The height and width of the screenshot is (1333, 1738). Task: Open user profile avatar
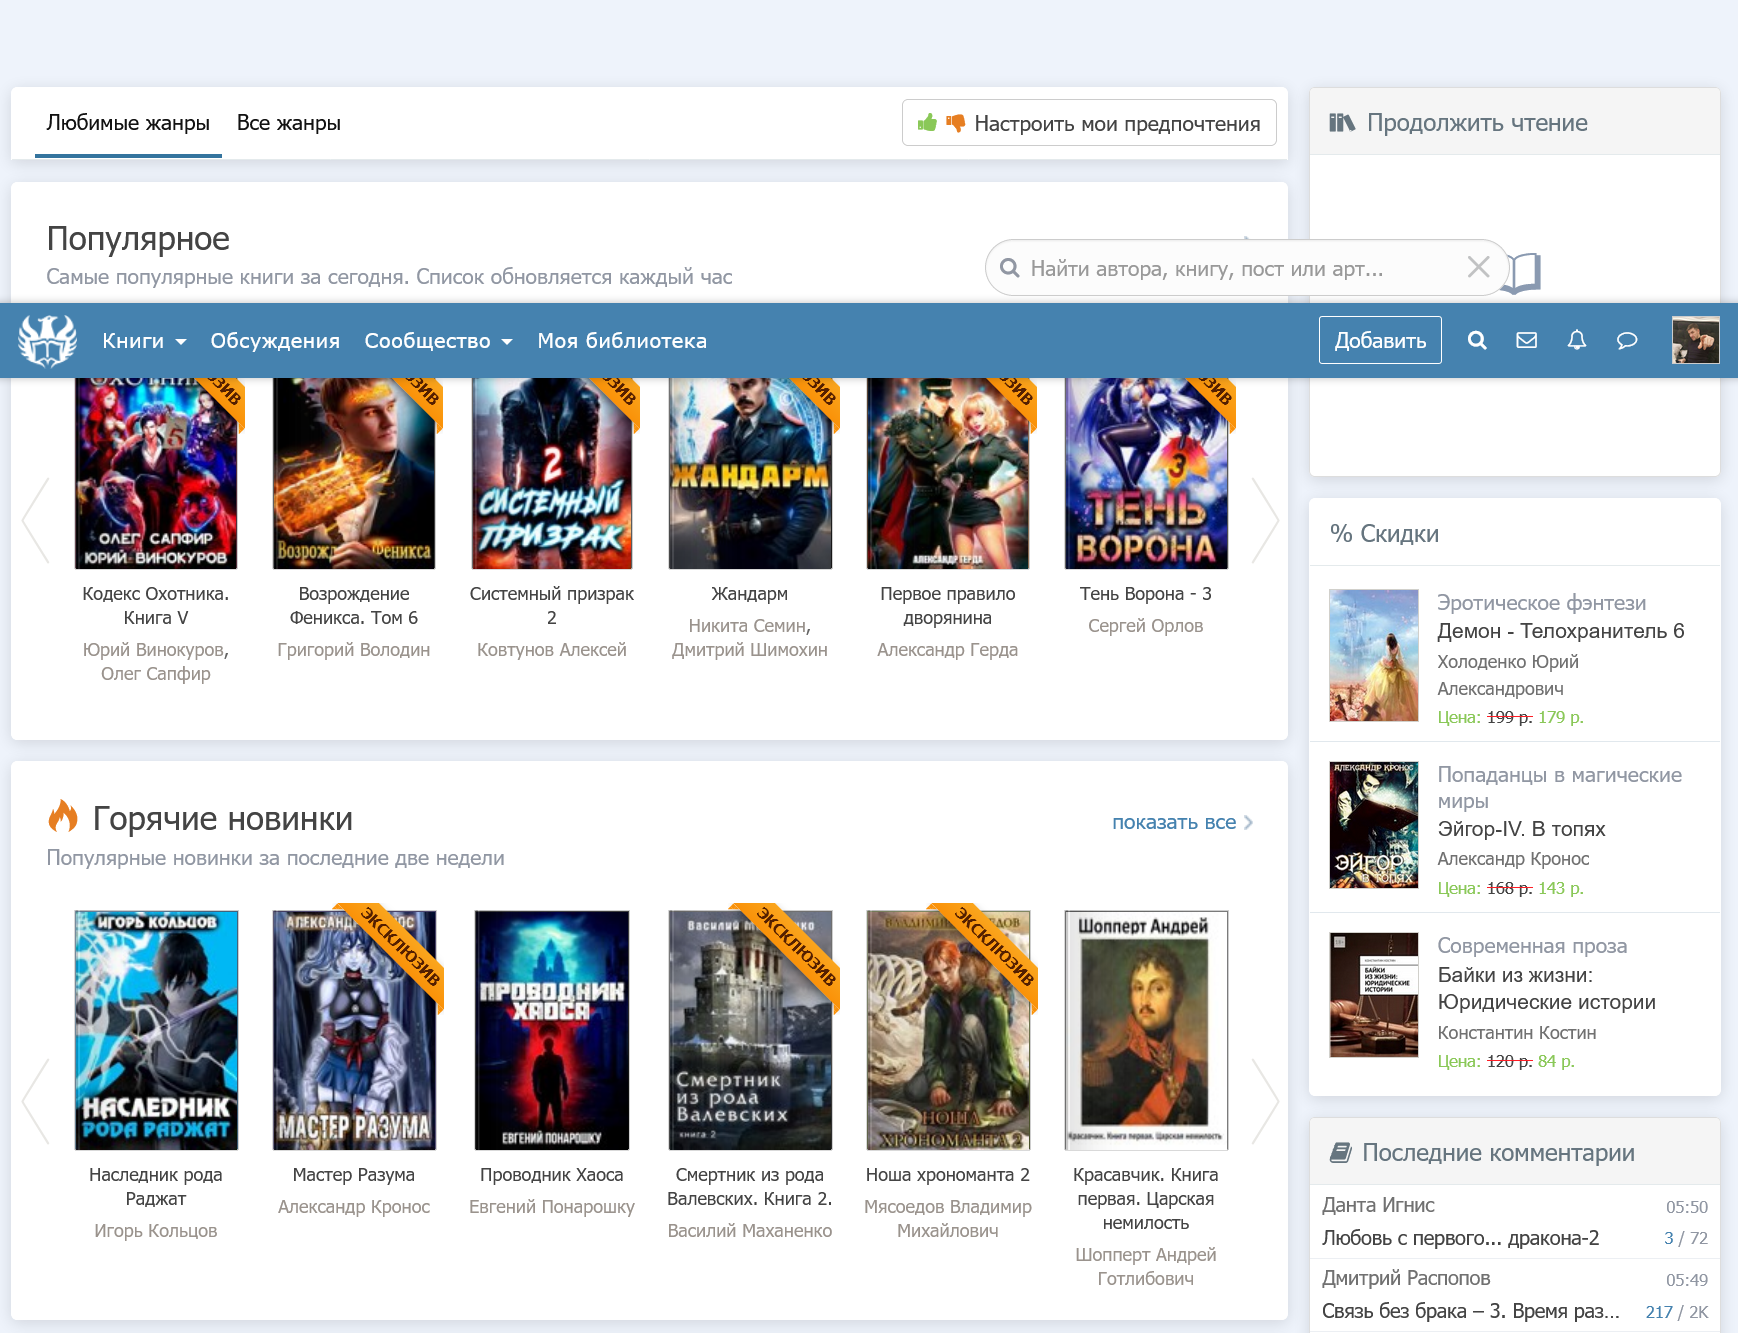1695,341
